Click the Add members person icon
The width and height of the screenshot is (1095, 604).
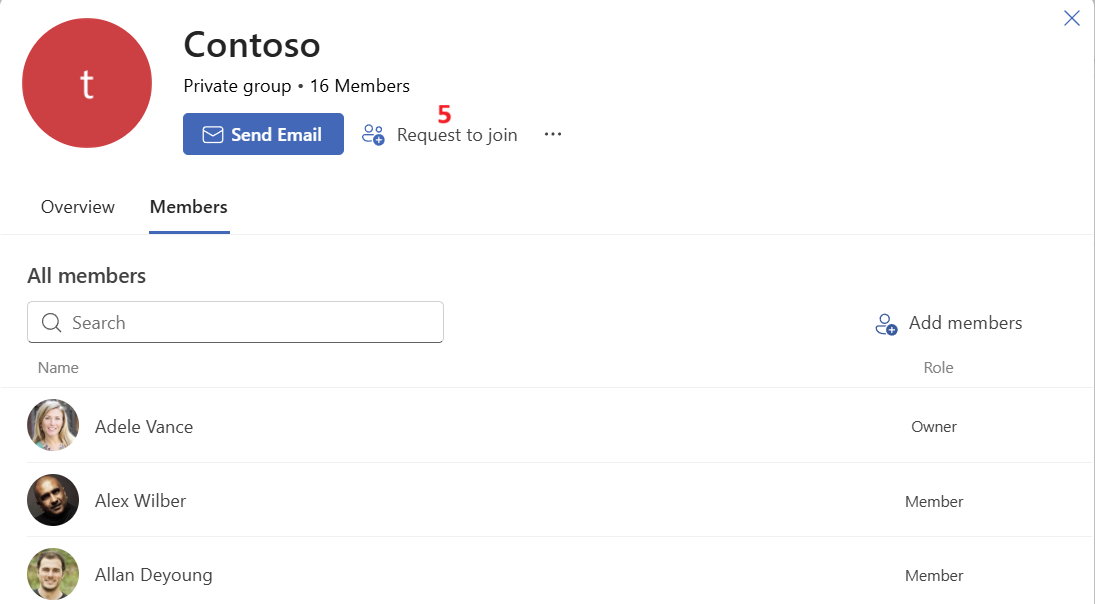(x=886, y=324)
